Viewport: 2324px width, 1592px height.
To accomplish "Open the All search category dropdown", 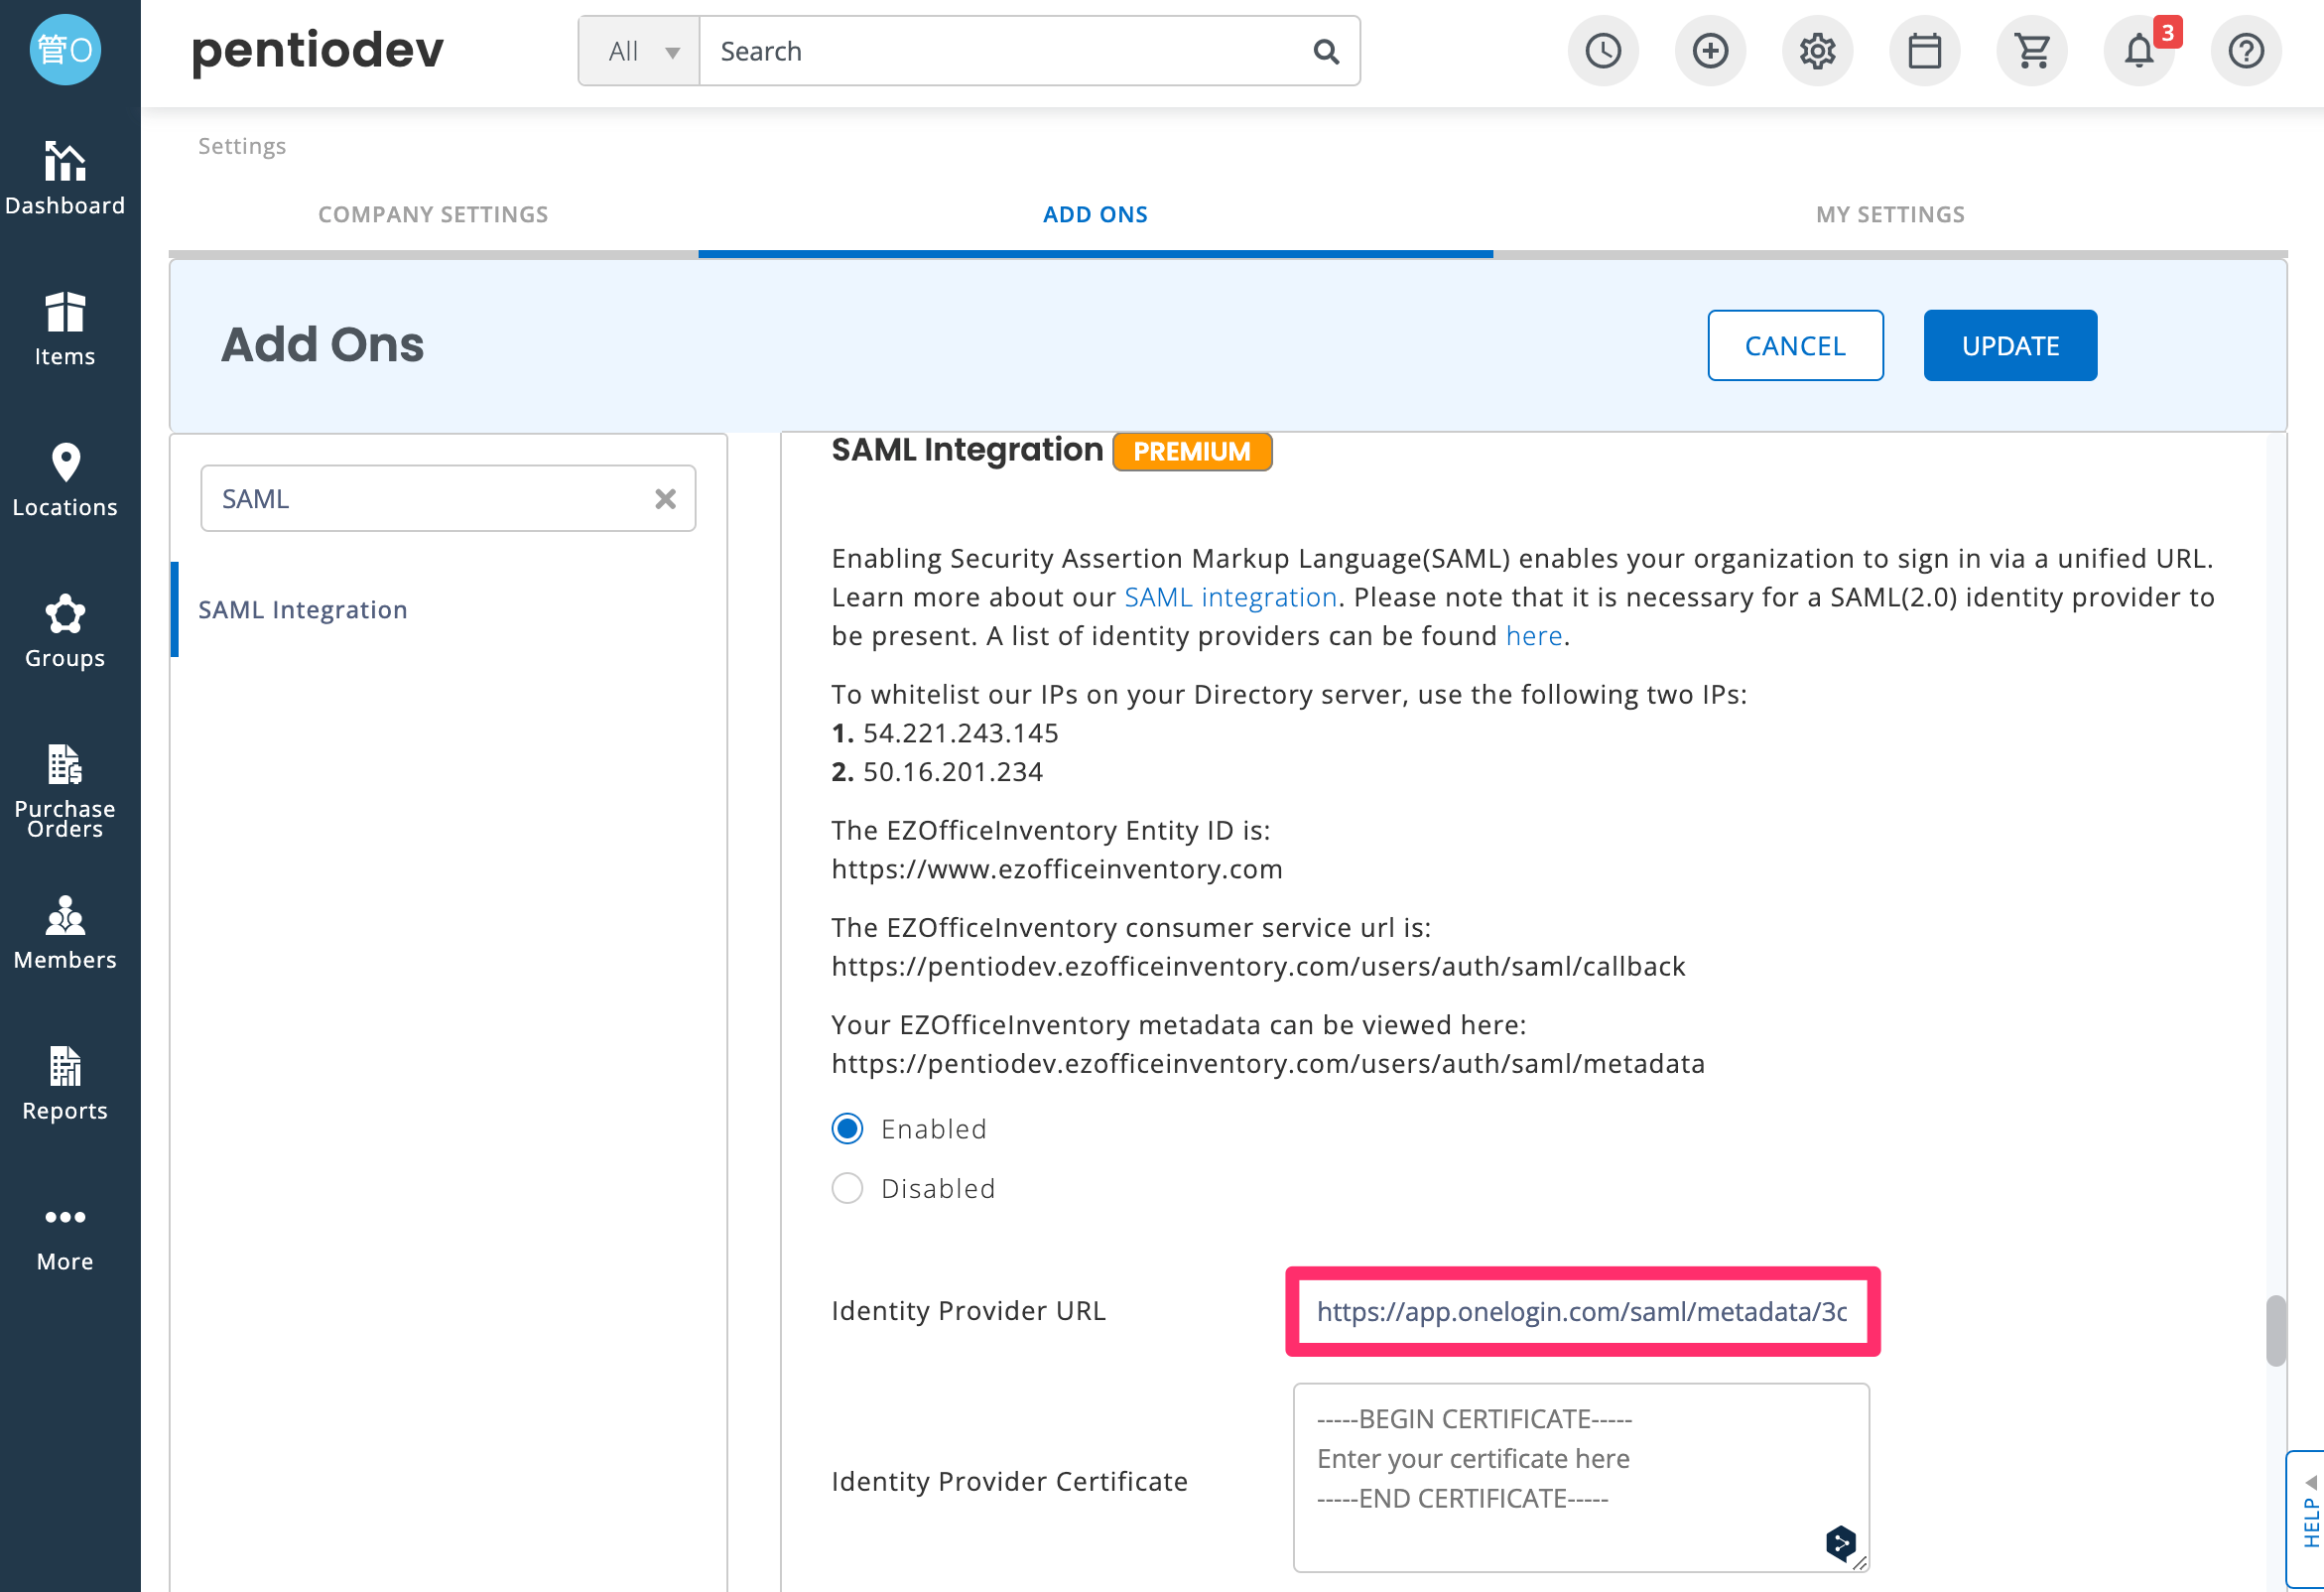I will [x=640, y=51].
